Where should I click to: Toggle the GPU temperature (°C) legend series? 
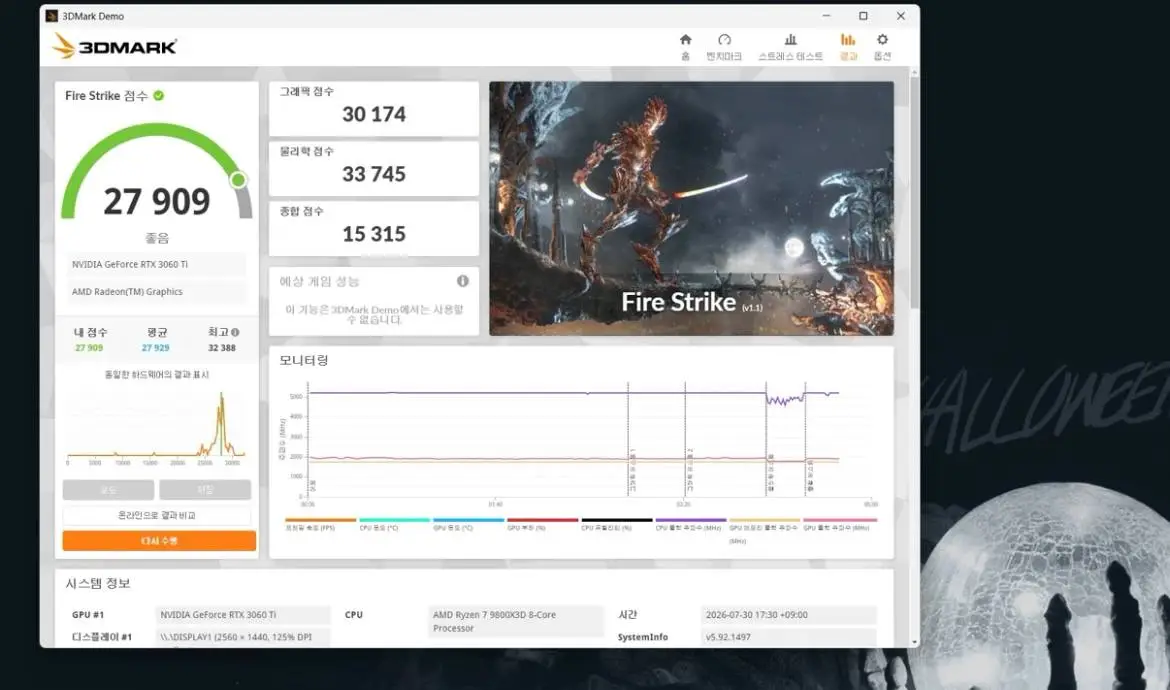(468, 524)
